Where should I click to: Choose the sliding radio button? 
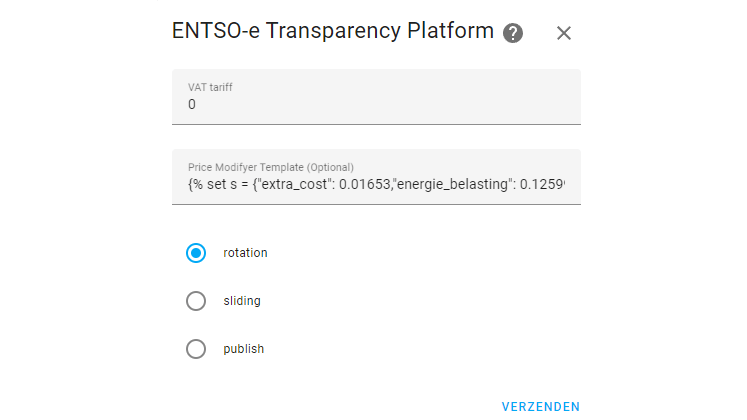click(x=196, y=301)
